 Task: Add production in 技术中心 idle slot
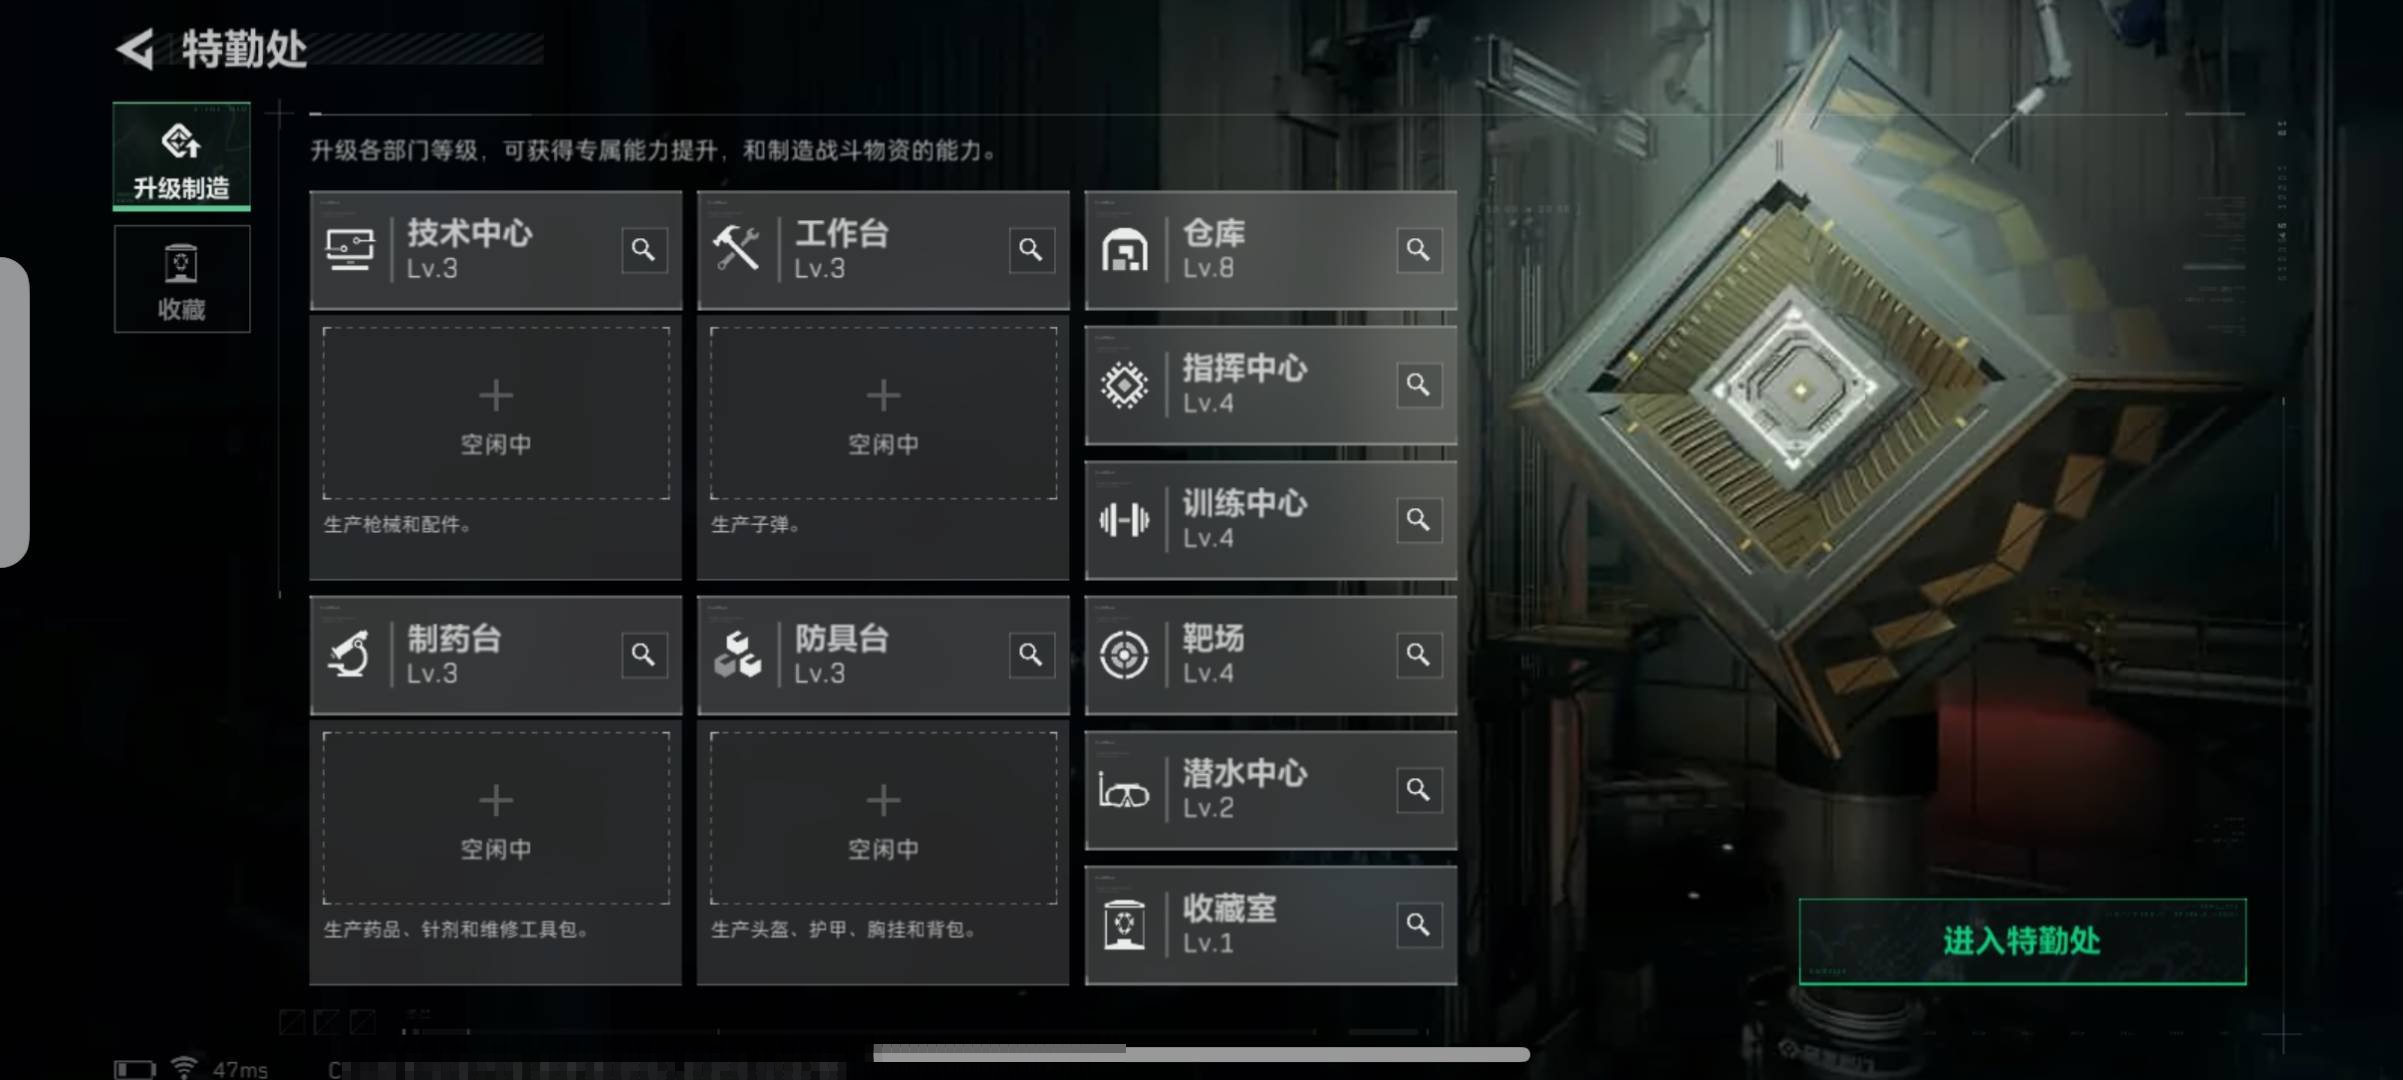496,413
